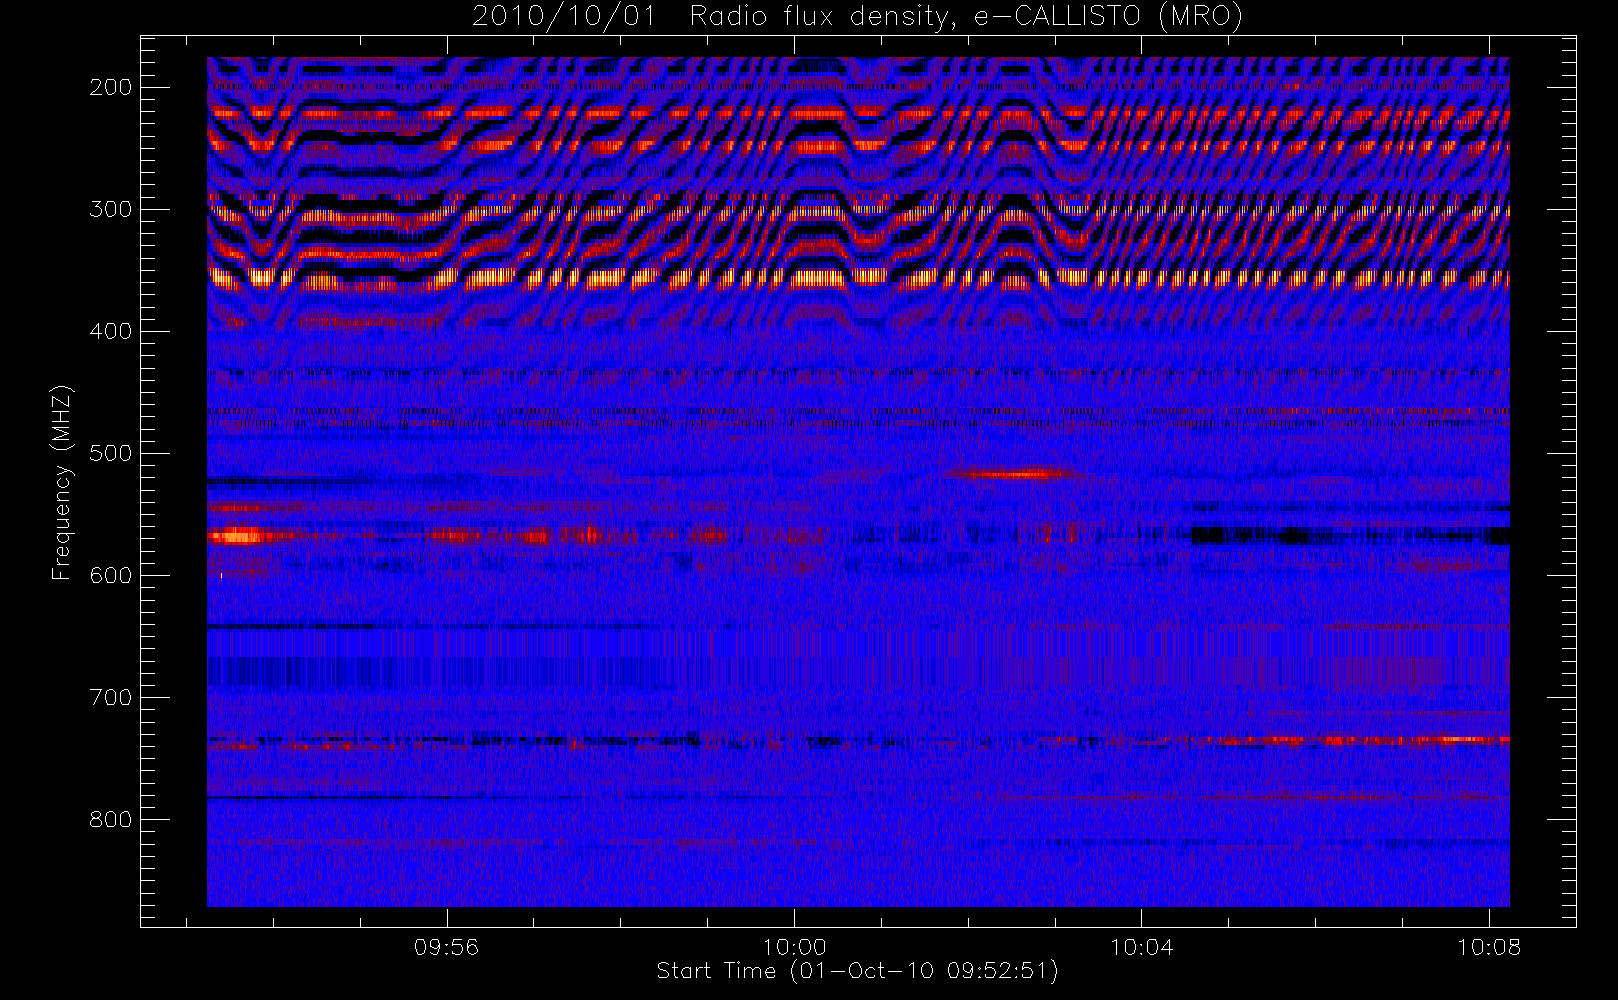The width and height of the screenshot is (1618, 1000).
Task: Select the 600 frequency tick label
Action: click(111, 576)
